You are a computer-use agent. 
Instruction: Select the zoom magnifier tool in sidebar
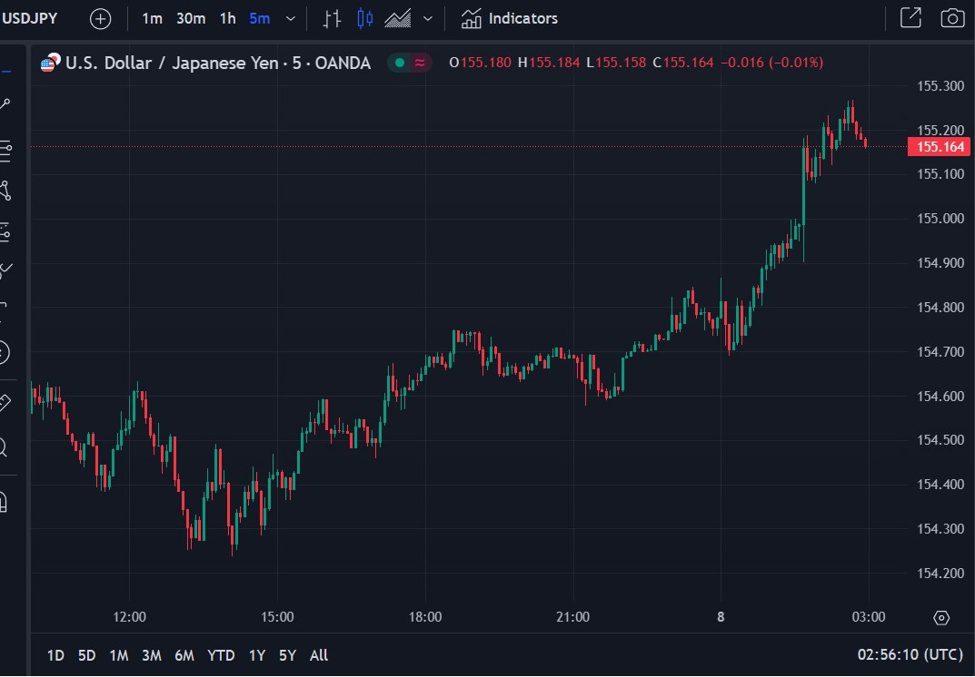pos(4,446)
